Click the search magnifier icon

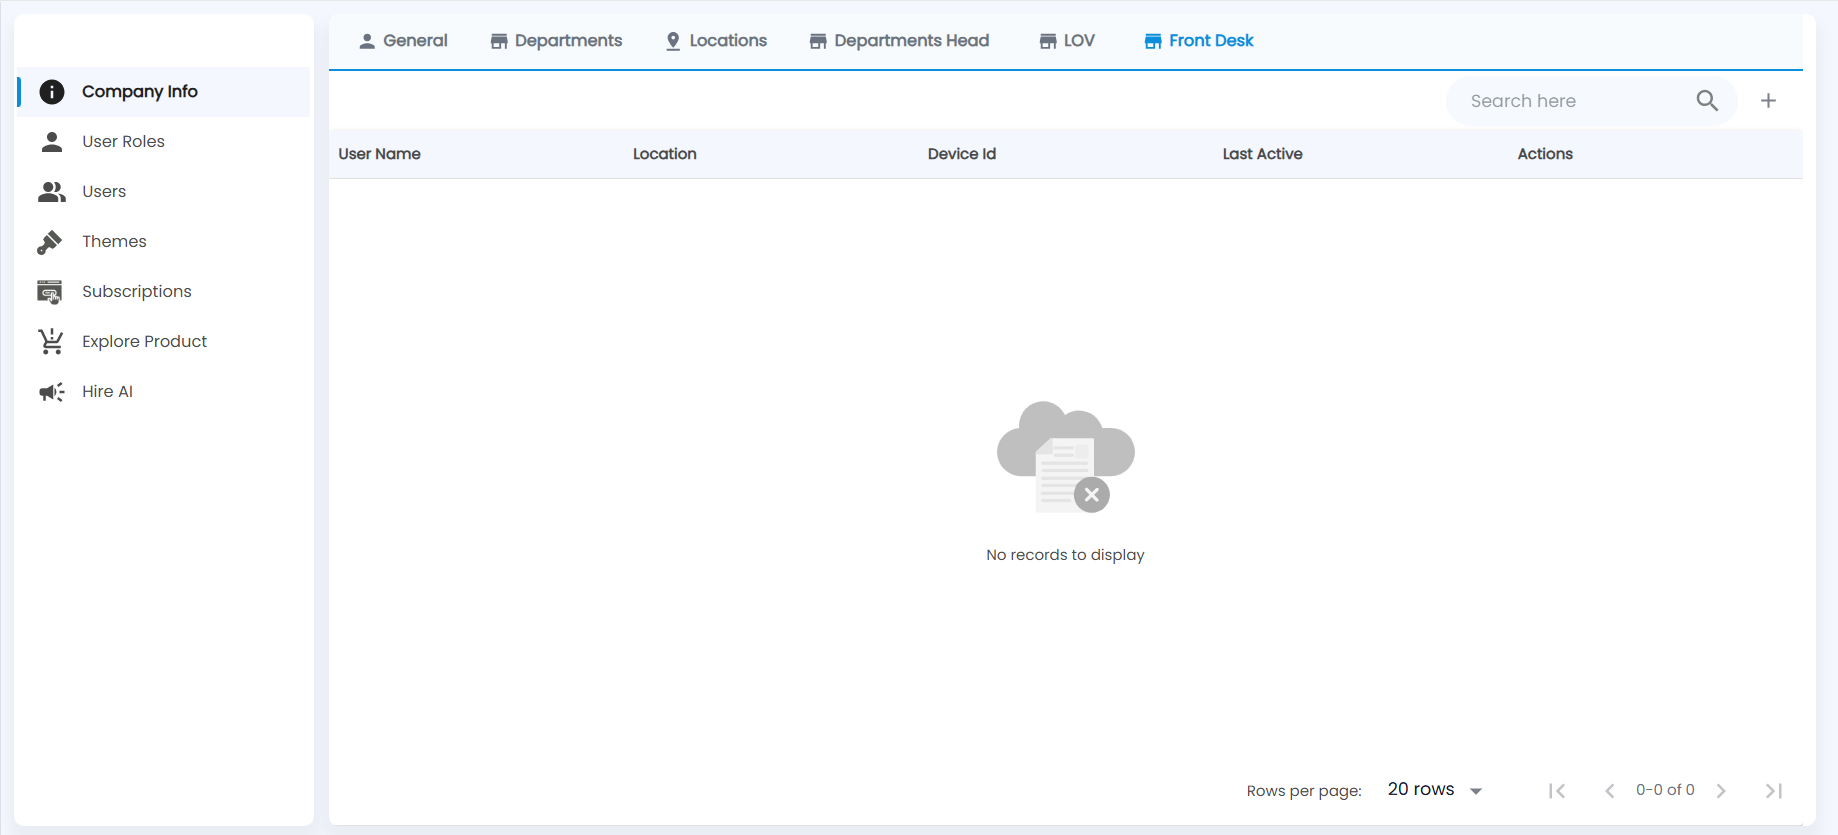[1707, 101]
